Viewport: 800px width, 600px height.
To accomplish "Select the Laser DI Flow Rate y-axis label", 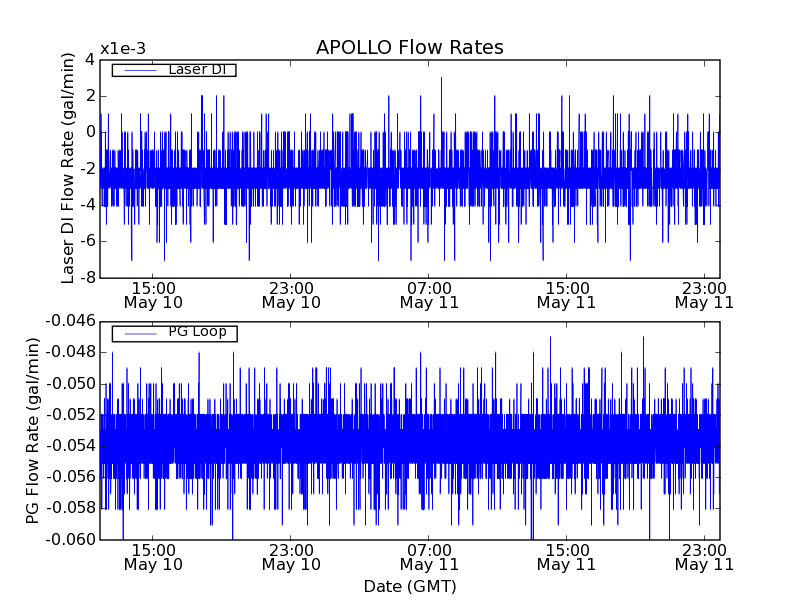I will coord(68,168).
